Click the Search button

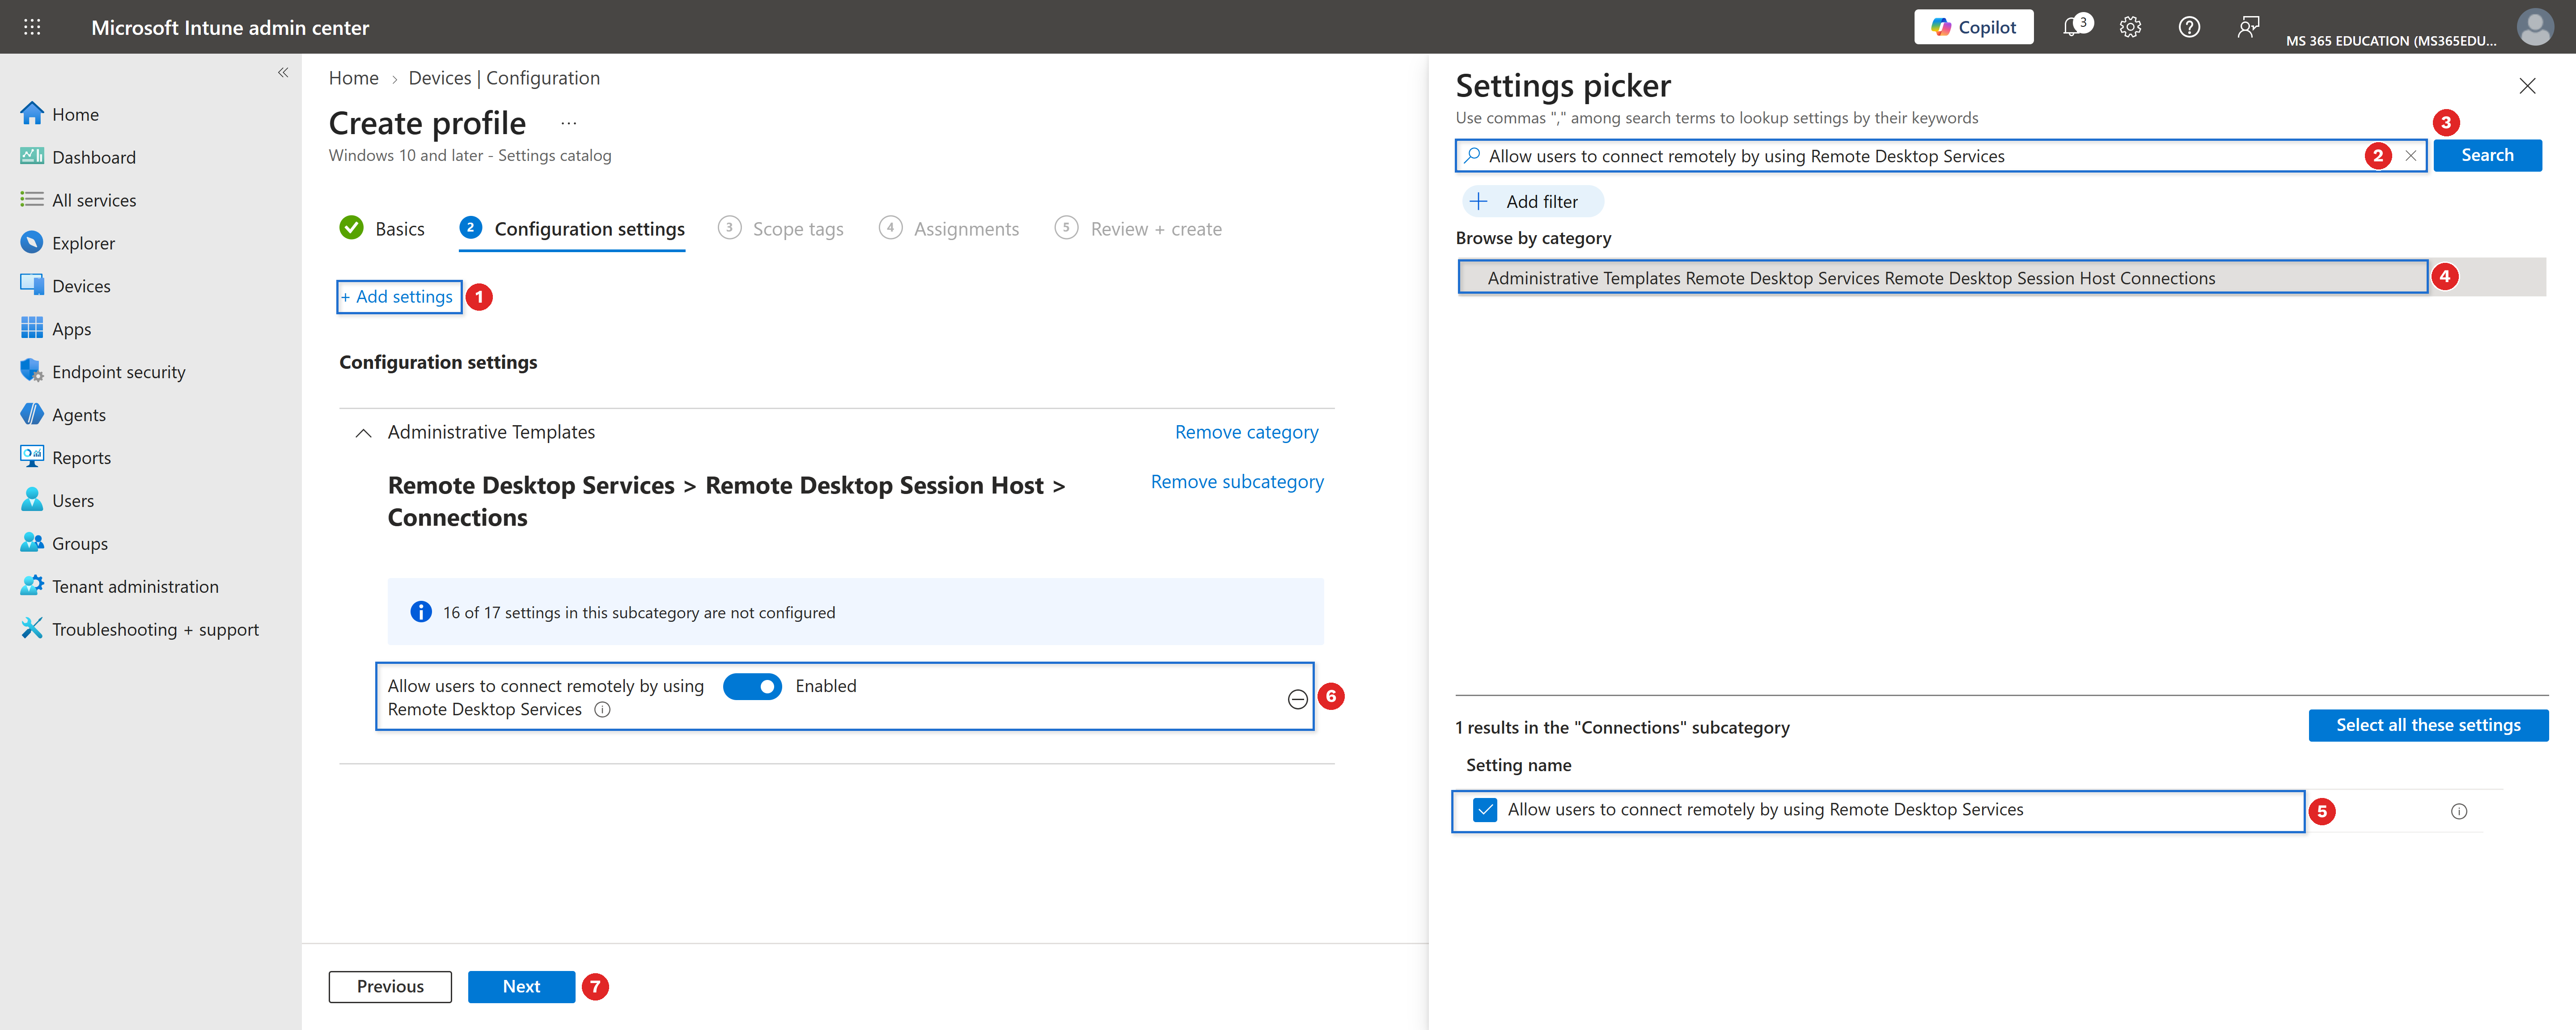[x=2487, y=155]
